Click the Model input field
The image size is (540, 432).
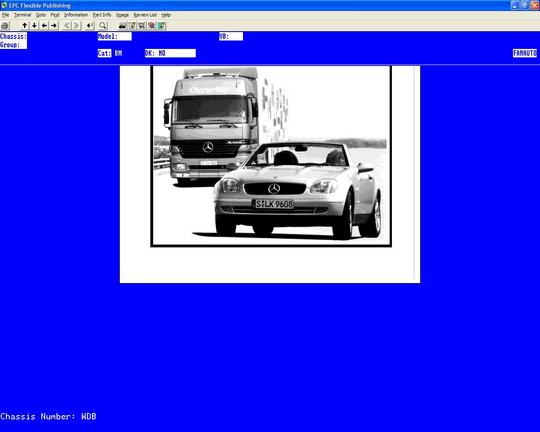114,37
